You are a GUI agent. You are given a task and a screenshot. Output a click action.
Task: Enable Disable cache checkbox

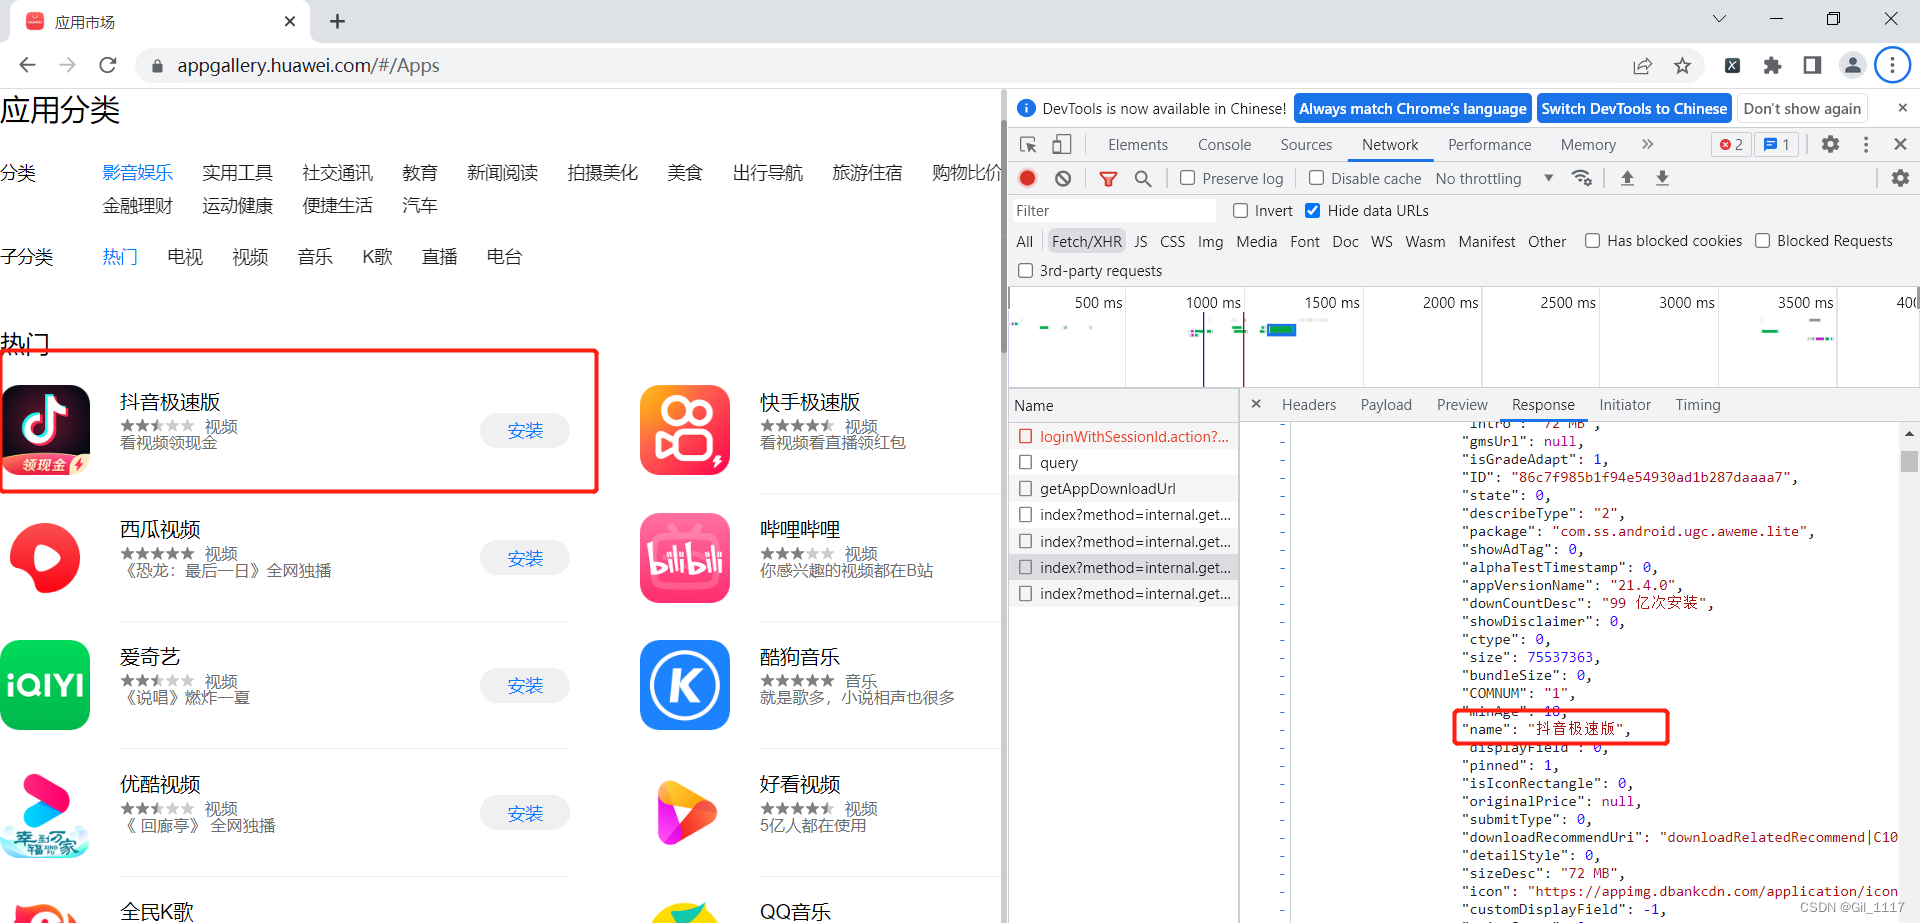1317,178
